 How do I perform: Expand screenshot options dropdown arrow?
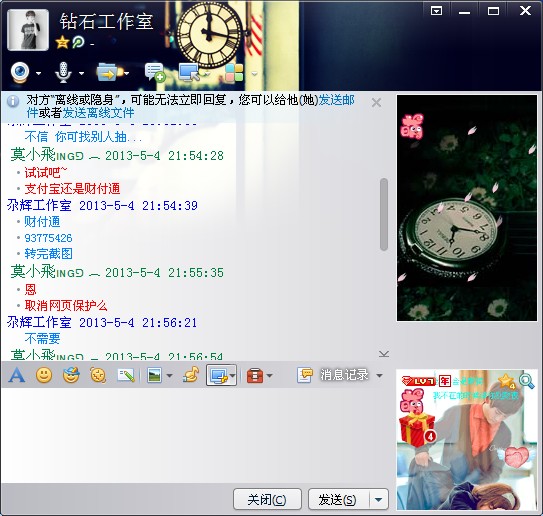(232, 375)
